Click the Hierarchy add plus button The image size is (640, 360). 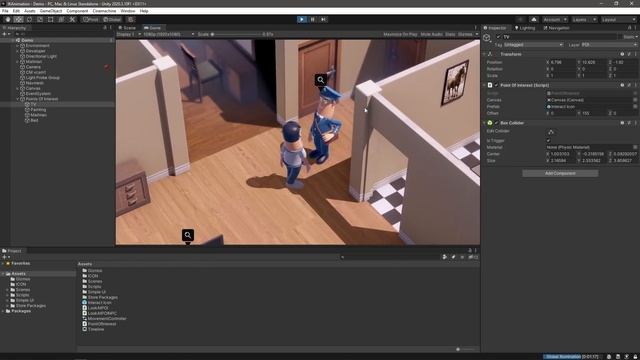tap(5, 34)
